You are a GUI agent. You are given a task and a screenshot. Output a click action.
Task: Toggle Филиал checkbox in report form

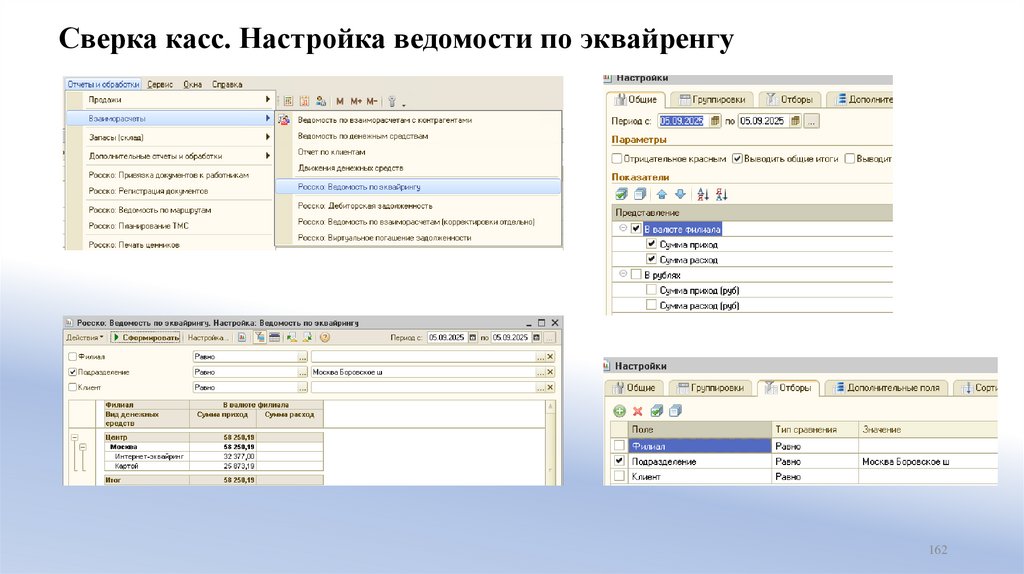72,357
